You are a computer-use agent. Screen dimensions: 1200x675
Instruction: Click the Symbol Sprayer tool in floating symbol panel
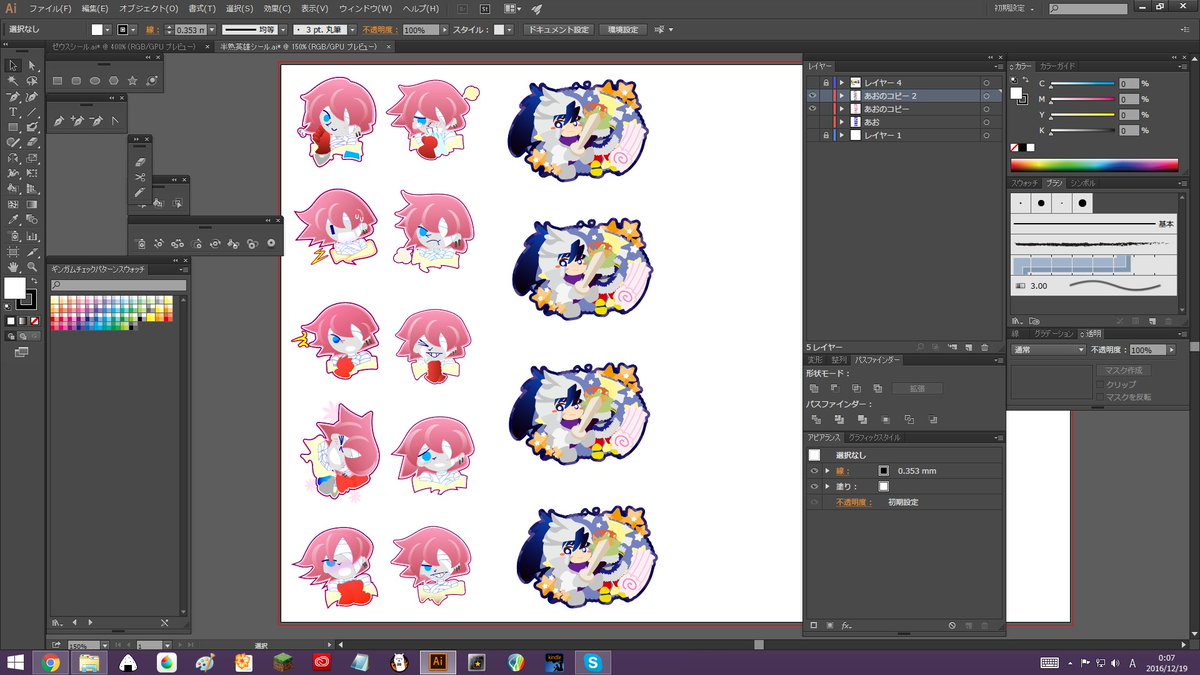point(141,243)
